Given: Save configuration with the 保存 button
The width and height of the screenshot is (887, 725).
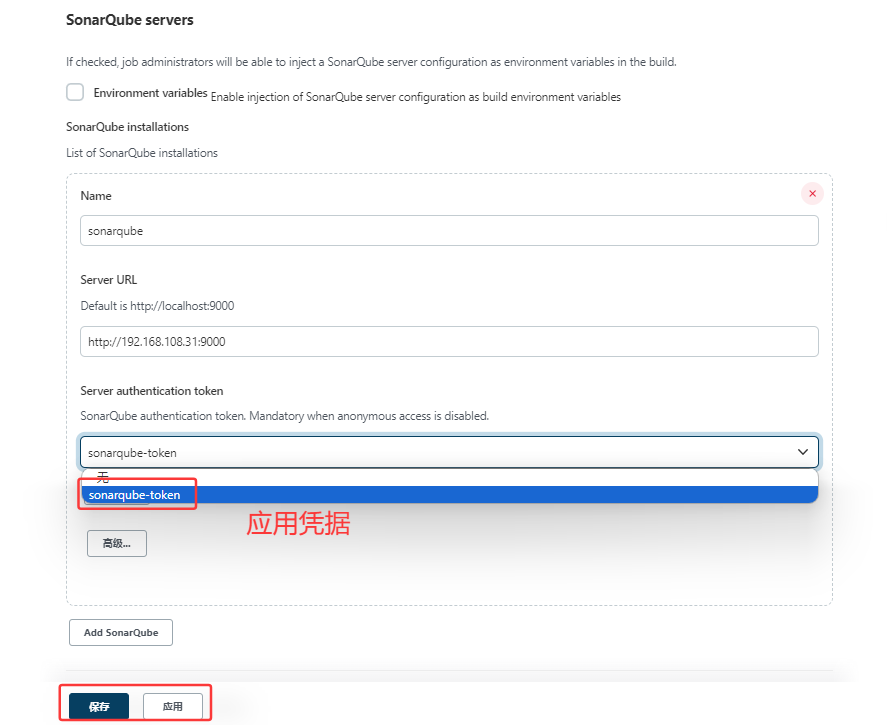Looking at the screenshot, I should pos(99,706).
